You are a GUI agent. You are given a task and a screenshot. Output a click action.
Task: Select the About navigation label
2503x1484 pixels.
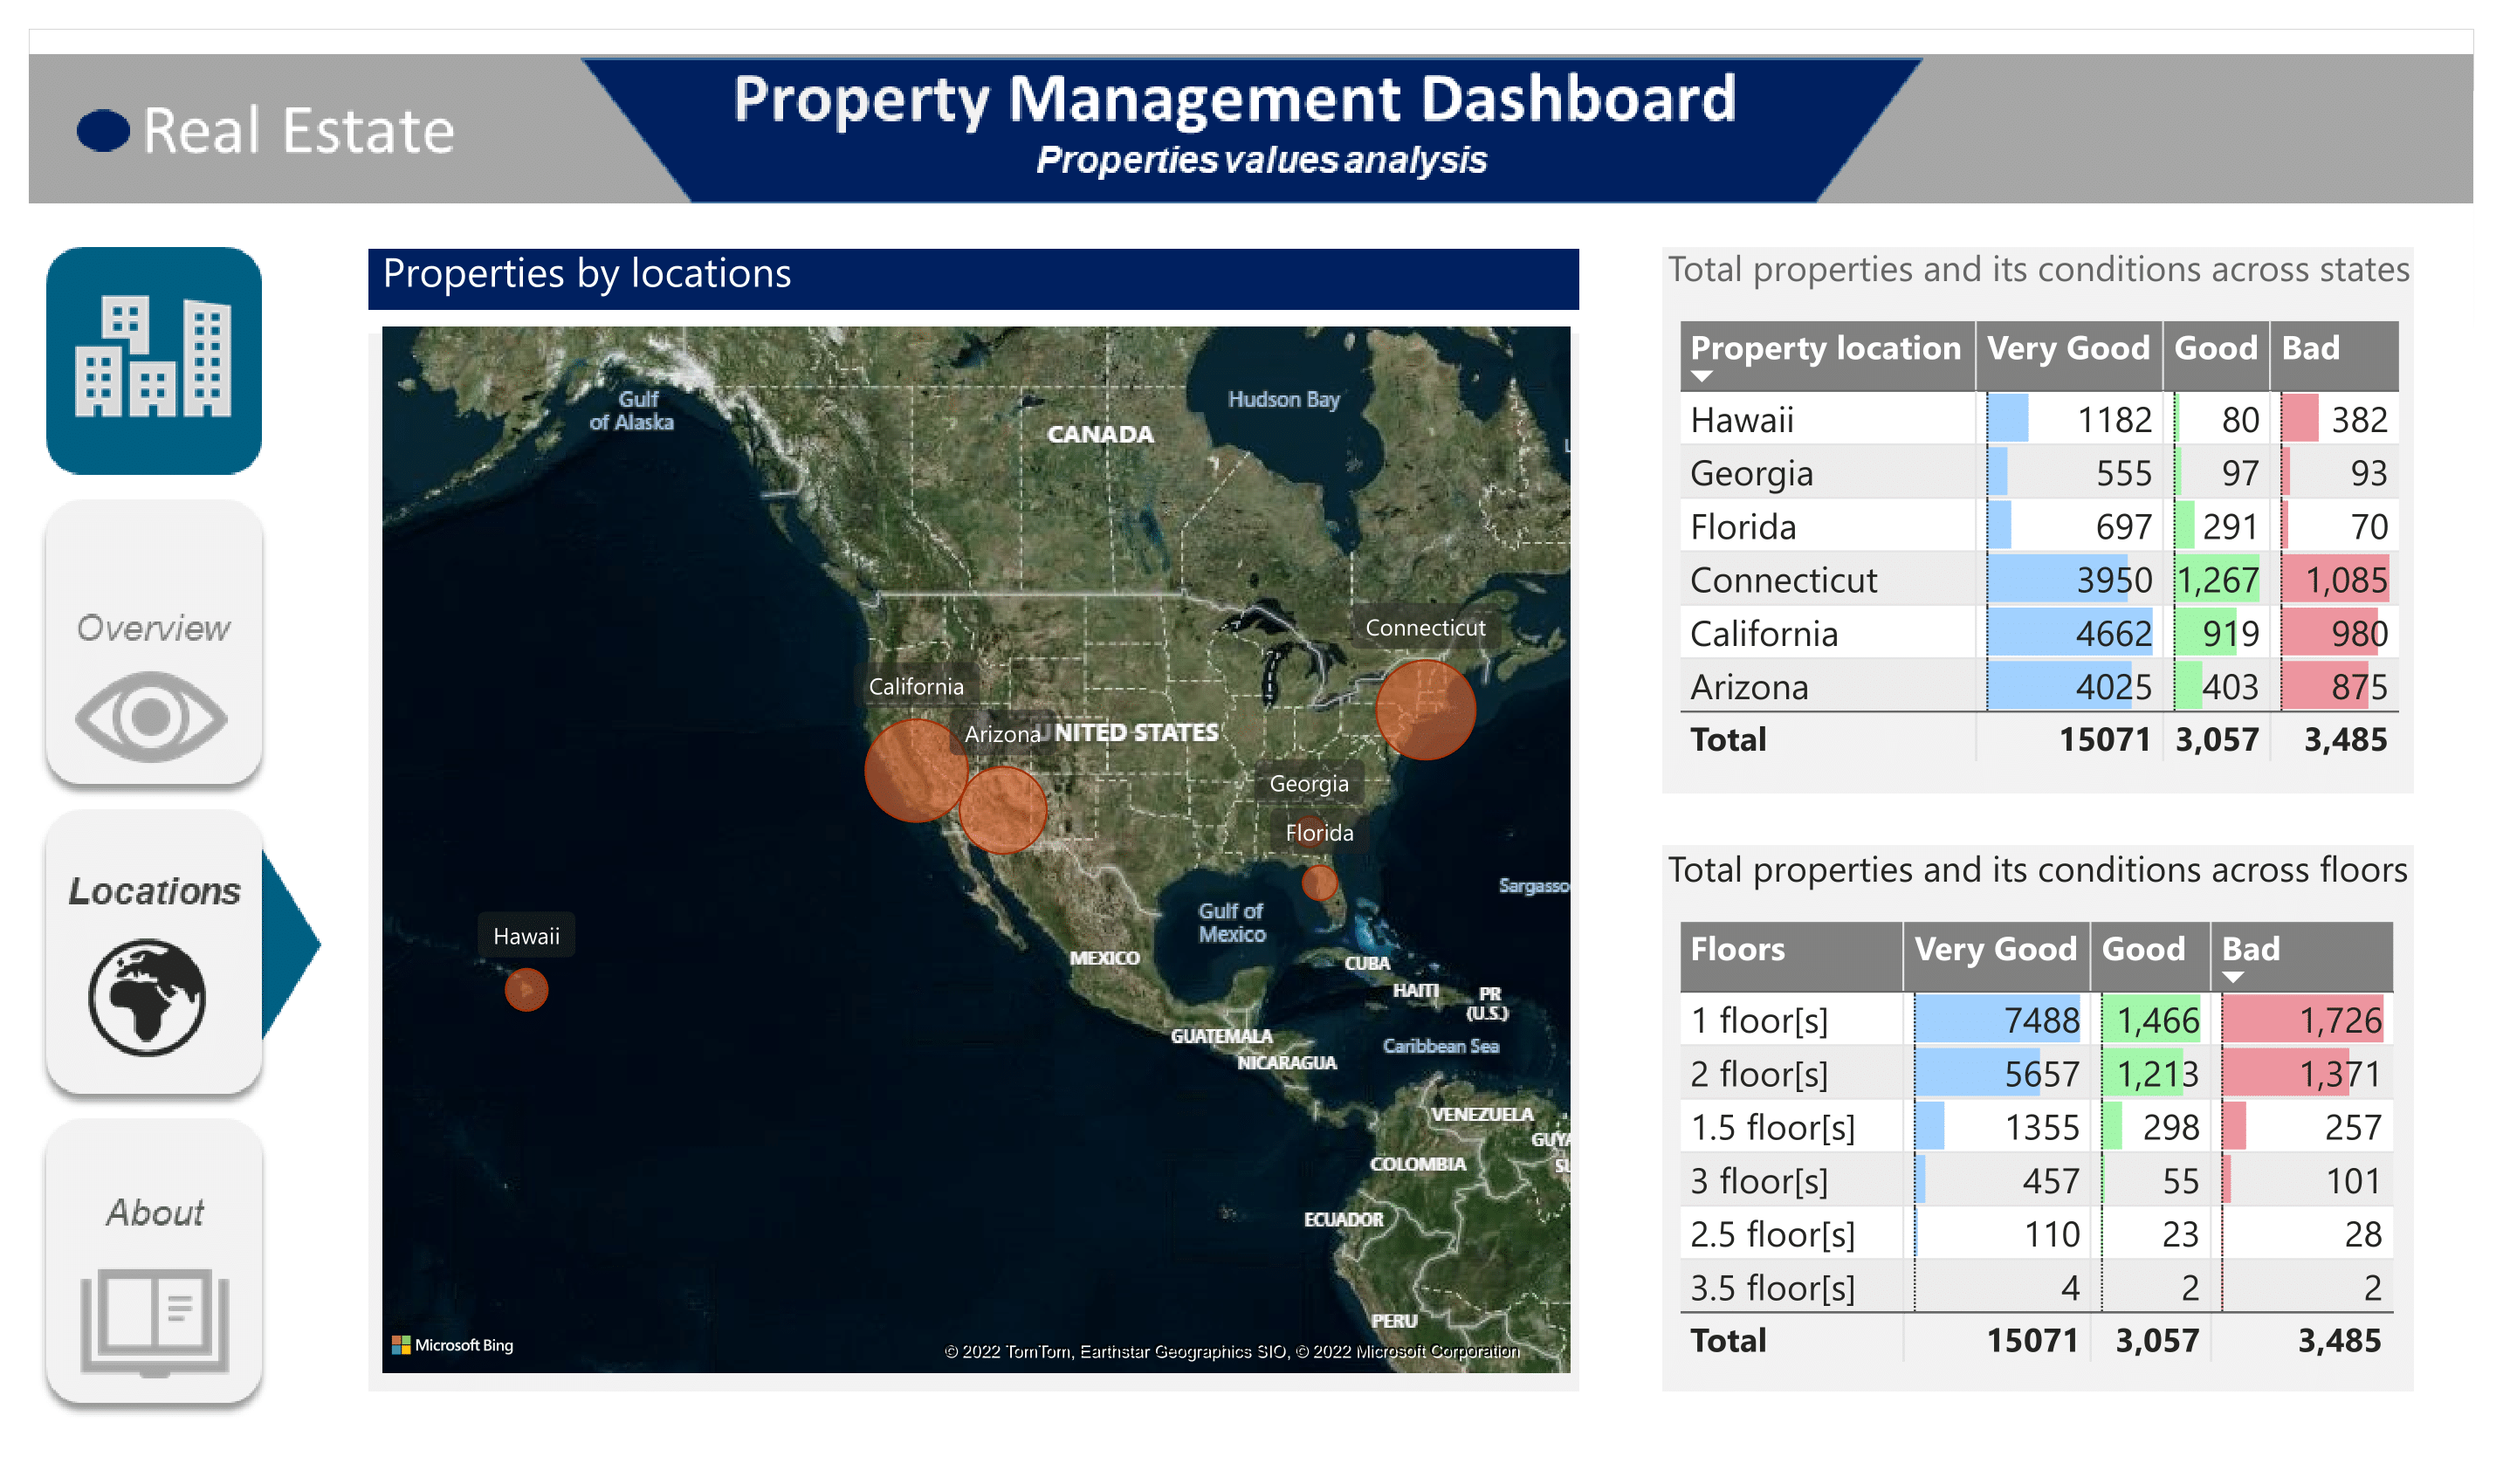pyautogui.click(x=155, y=1212)
